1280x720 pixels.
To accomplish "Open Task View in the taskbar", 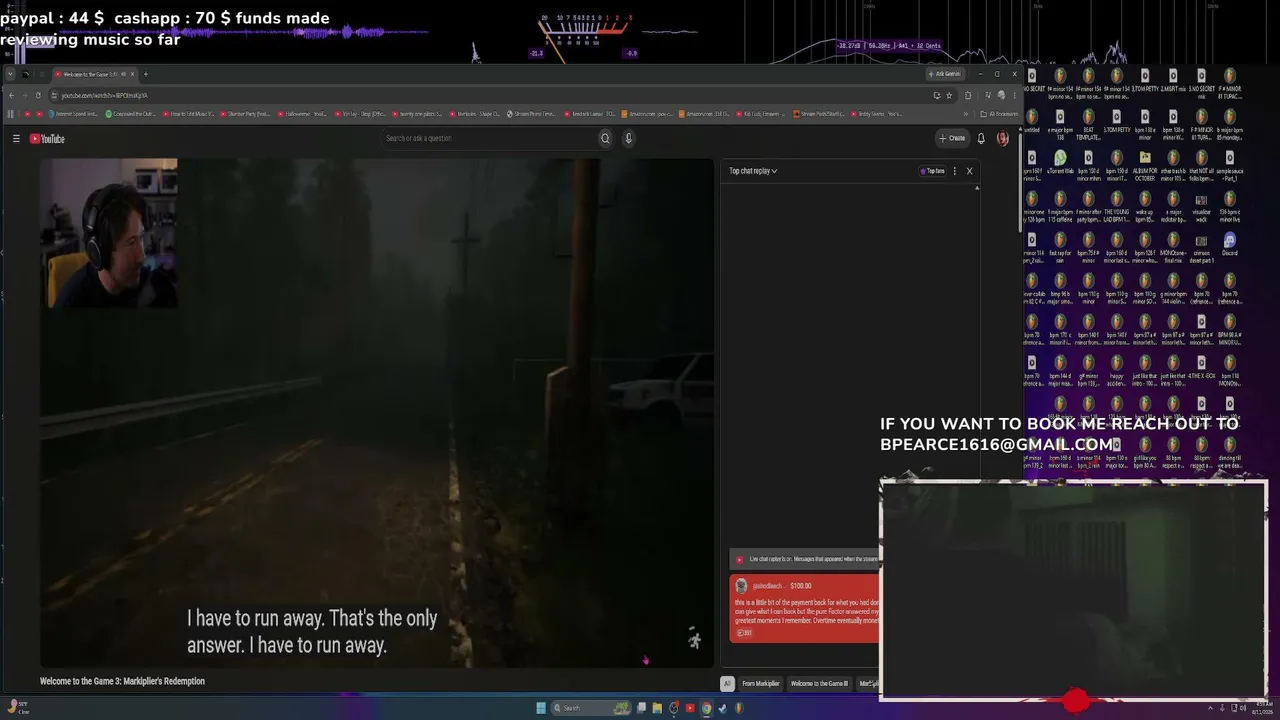I will [x=641, y=708].
